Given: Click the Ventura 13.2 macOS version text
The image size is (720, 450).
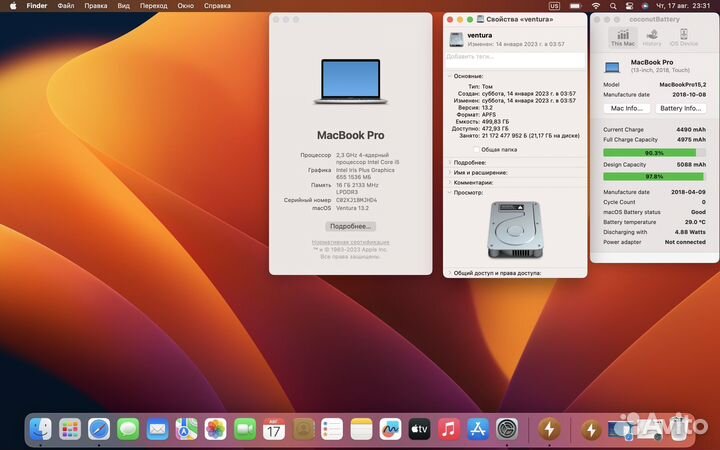Looking at the screenshot, I should coord(352,208).
